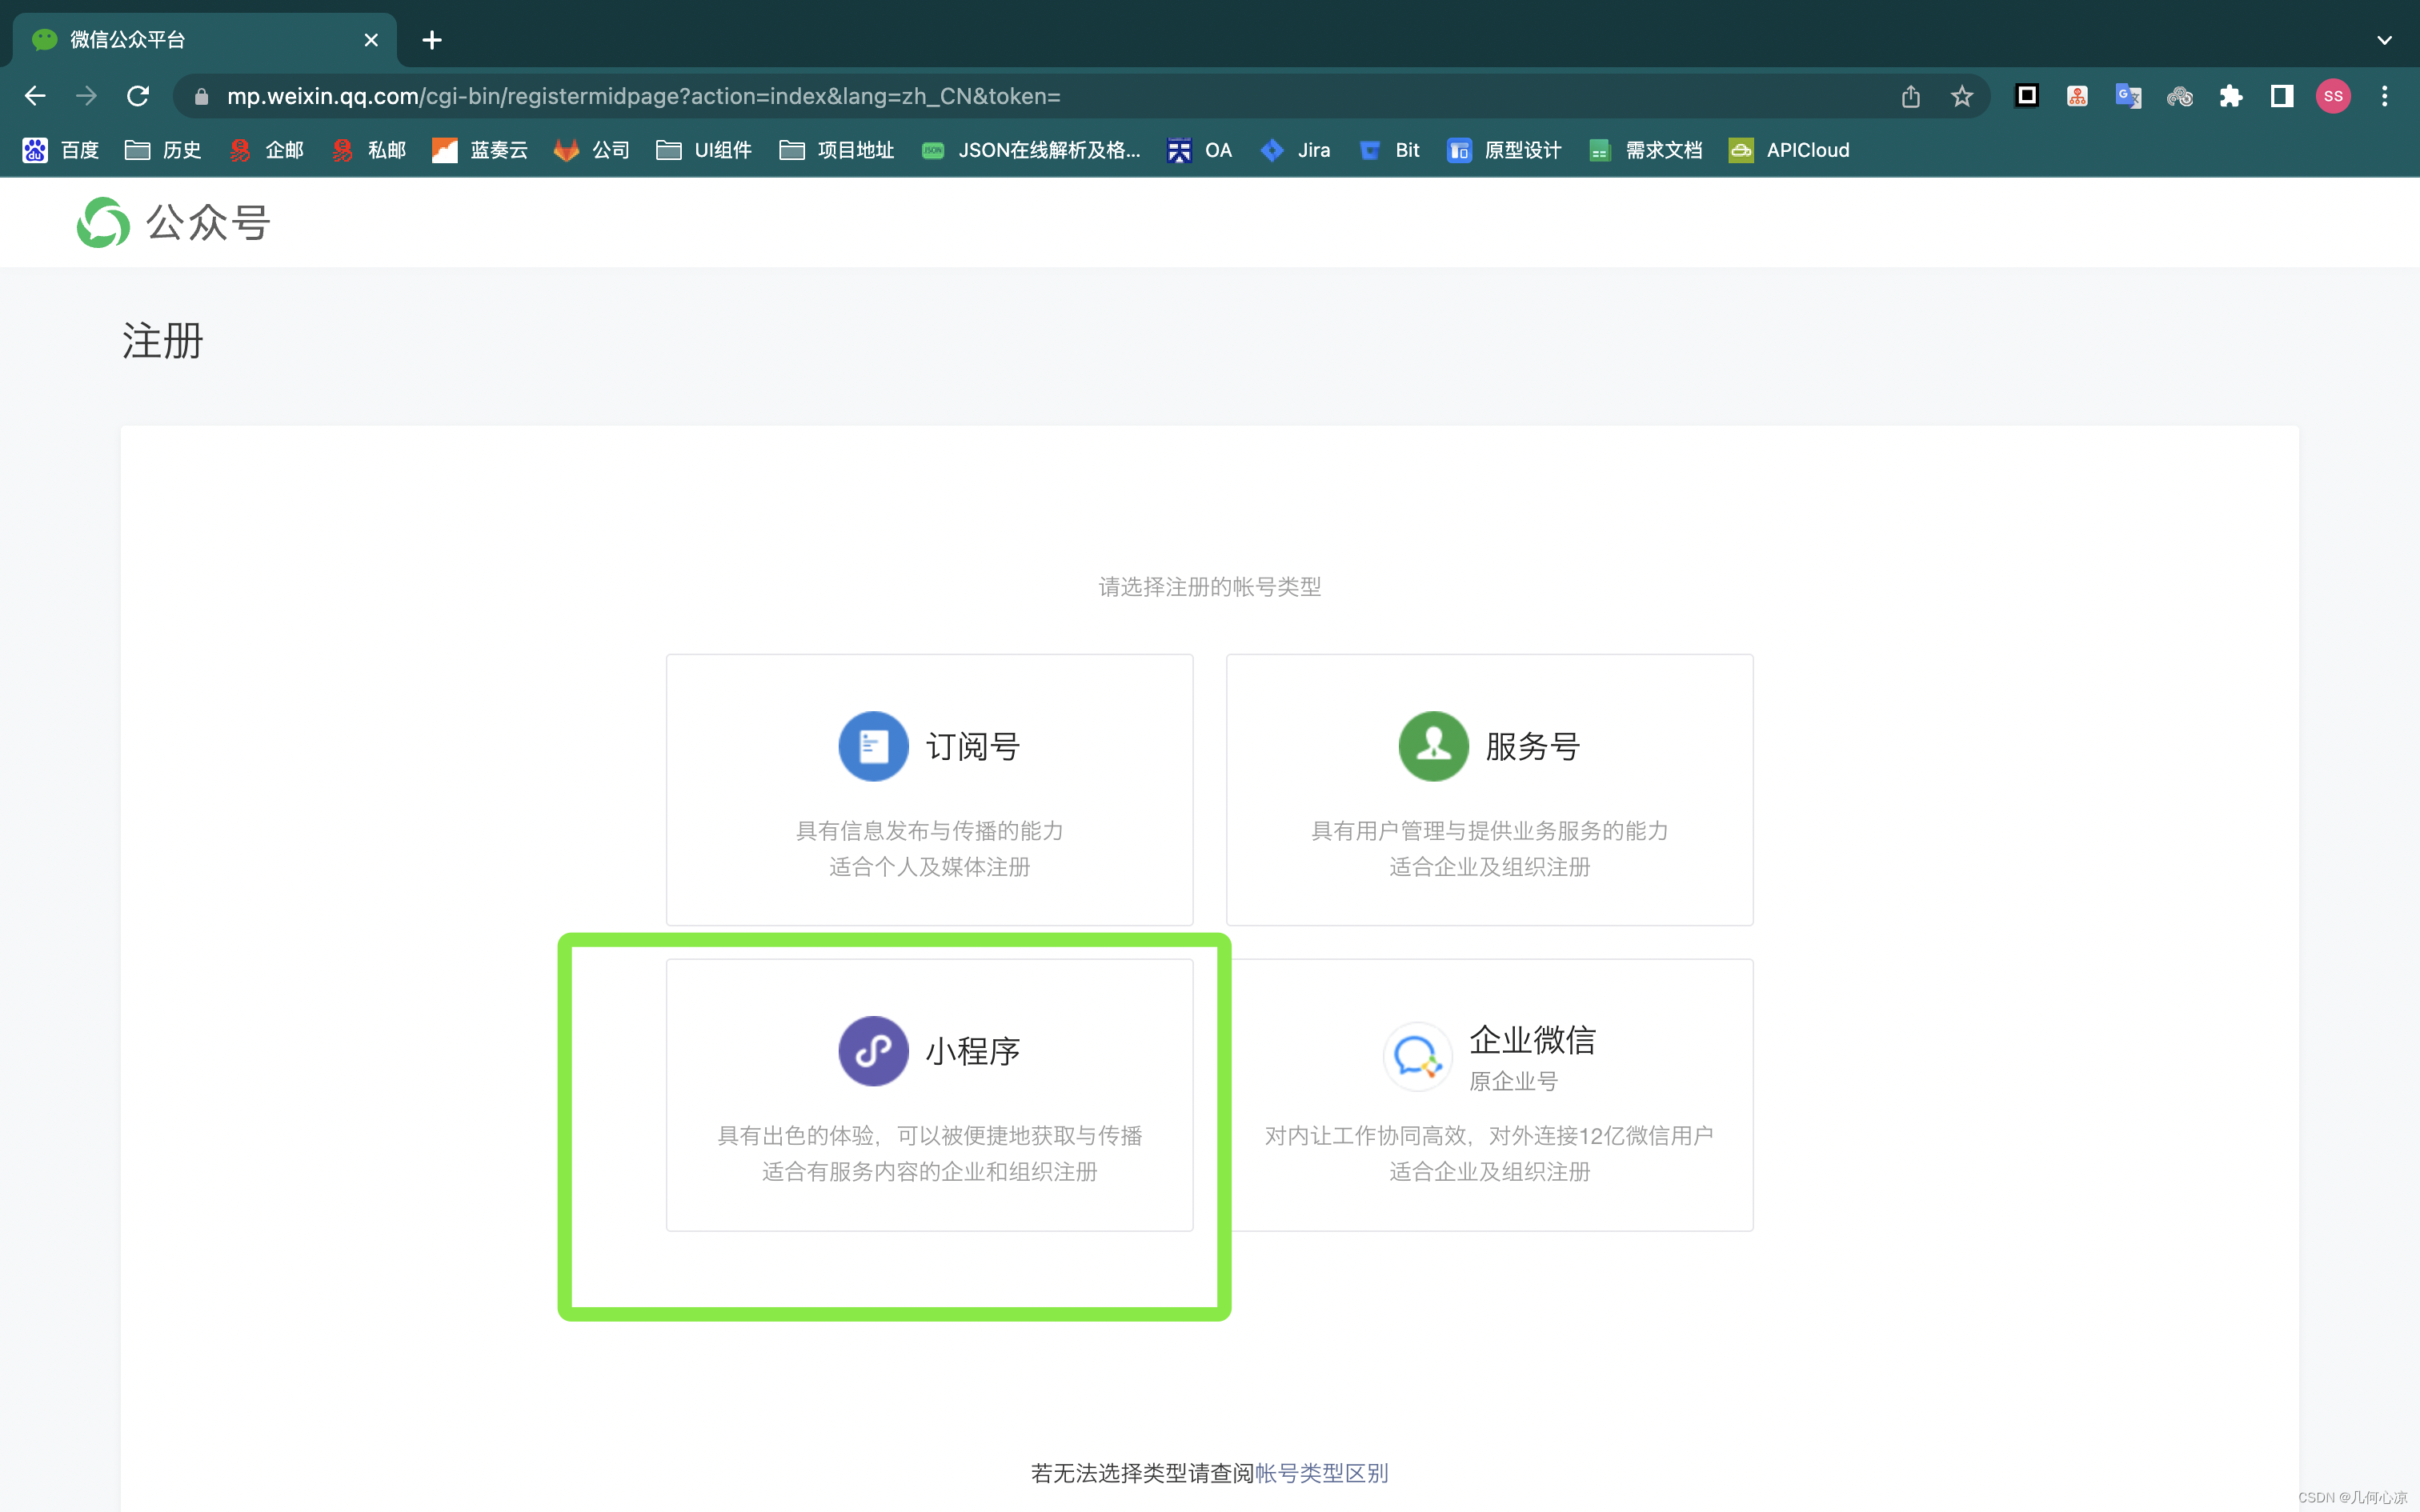Screen dimensions: 2420x1512
Task: Open the OA bookmark
Action: pyautogui.click(x=1200, y=150)
